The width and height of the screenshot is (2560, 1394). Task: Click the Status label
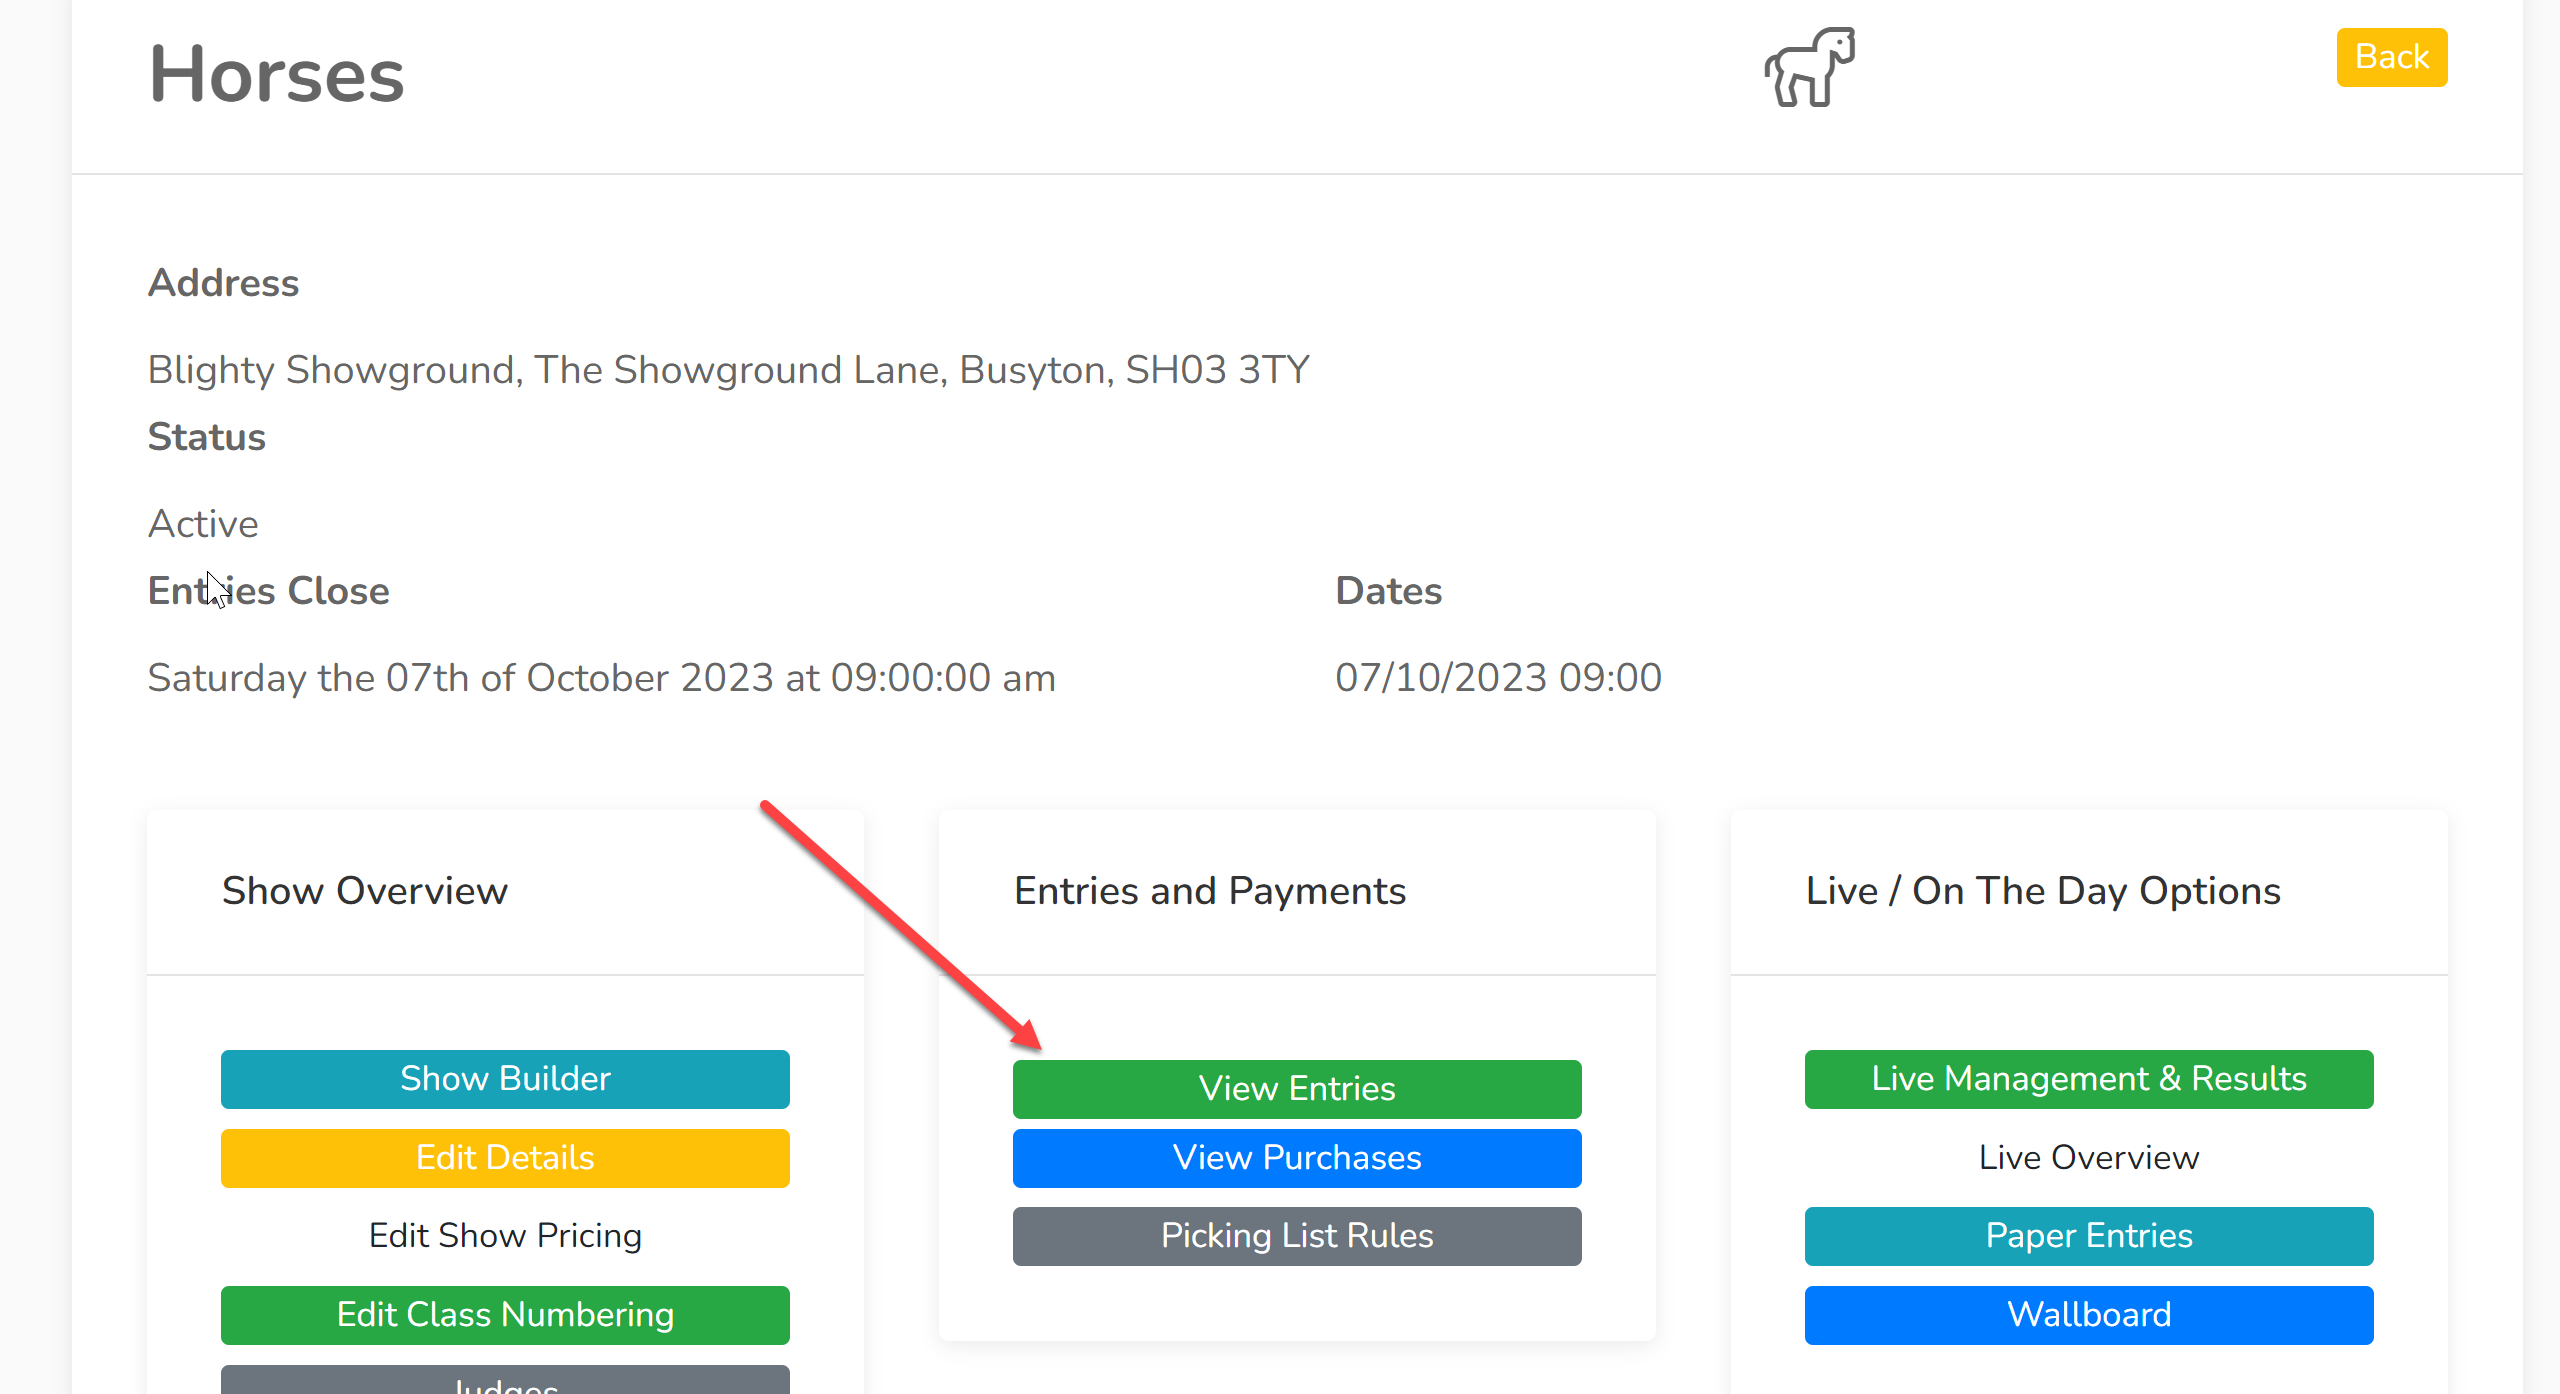point(206,437)
